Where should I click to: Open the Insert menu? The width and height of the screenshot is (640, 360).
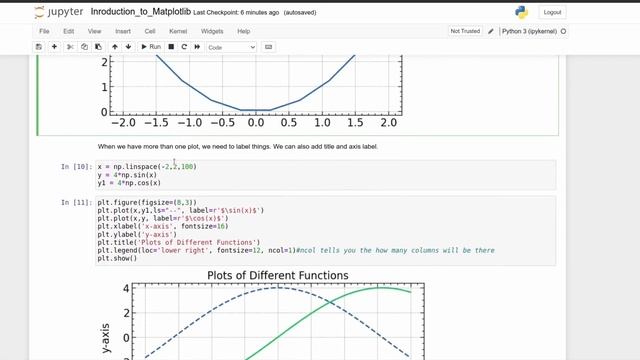point(123,31)
